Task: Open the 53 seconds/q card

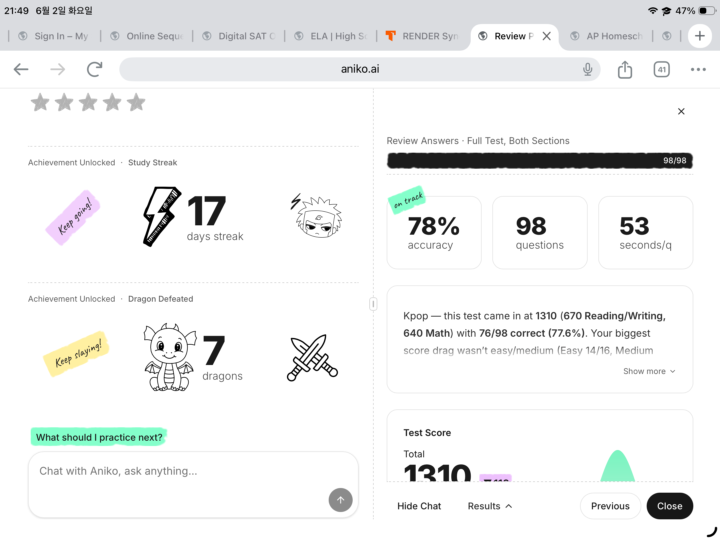Action: click(646, 232)
